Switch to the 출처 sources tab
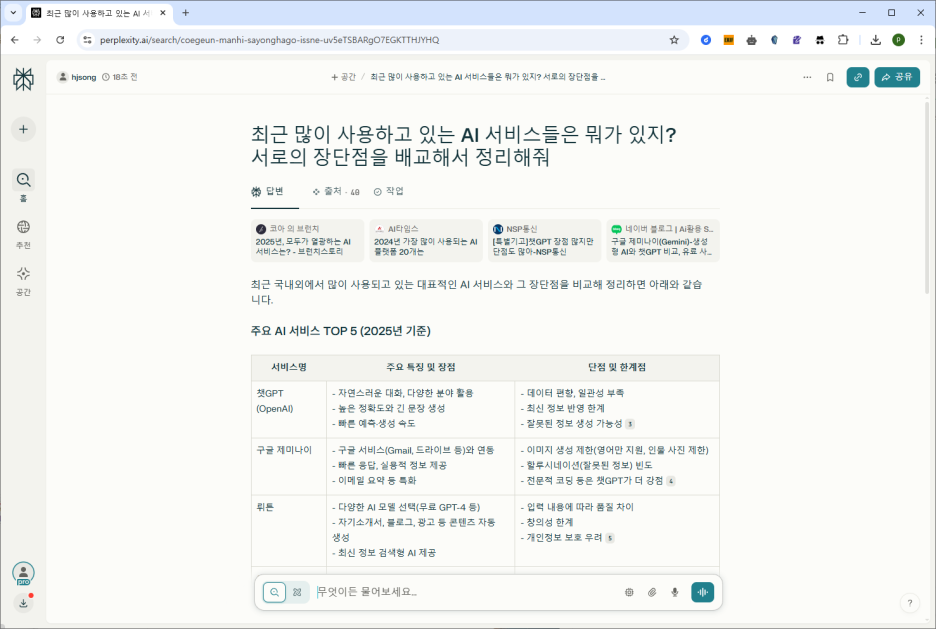 (336, 191)
